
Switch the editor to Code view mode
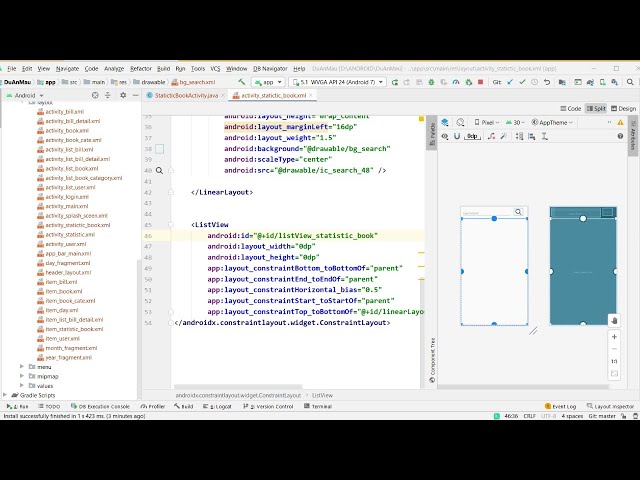571,108
